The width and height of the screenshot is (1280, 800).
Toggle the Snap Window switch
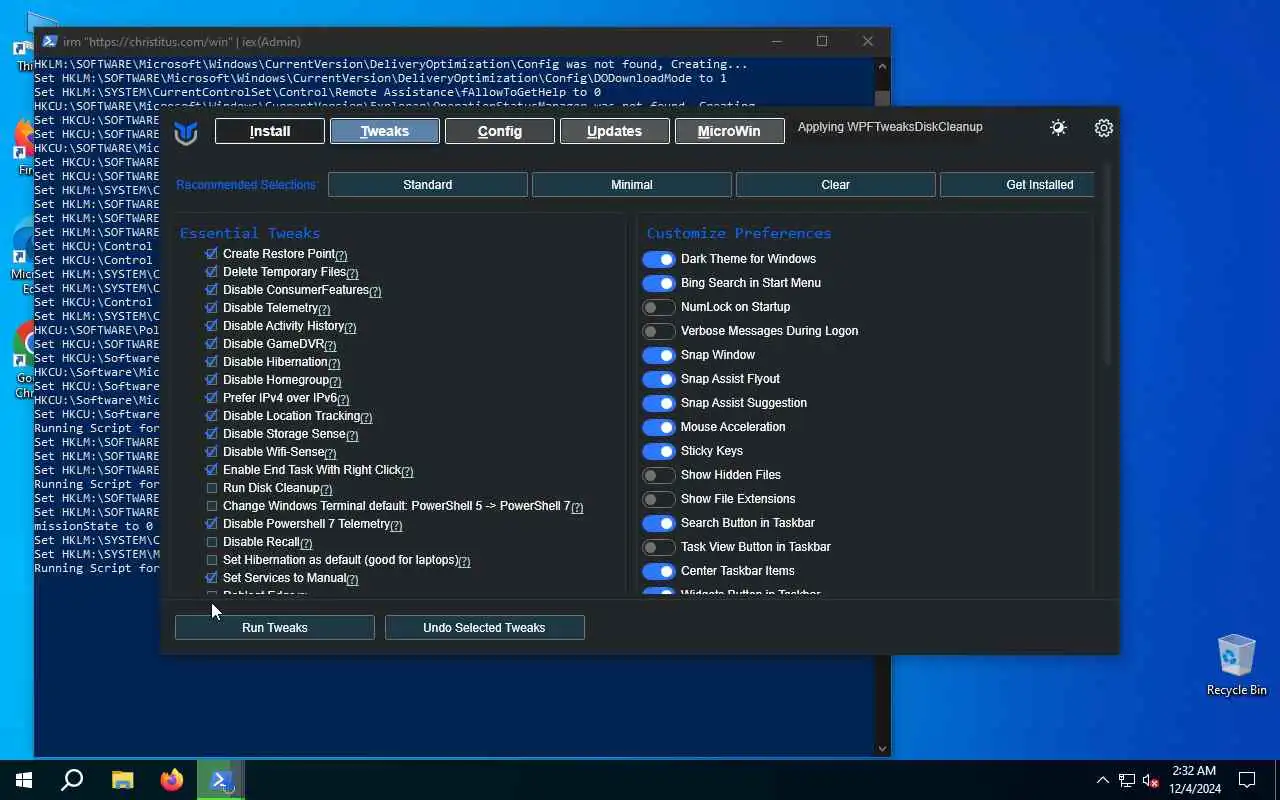coord(659,355)
